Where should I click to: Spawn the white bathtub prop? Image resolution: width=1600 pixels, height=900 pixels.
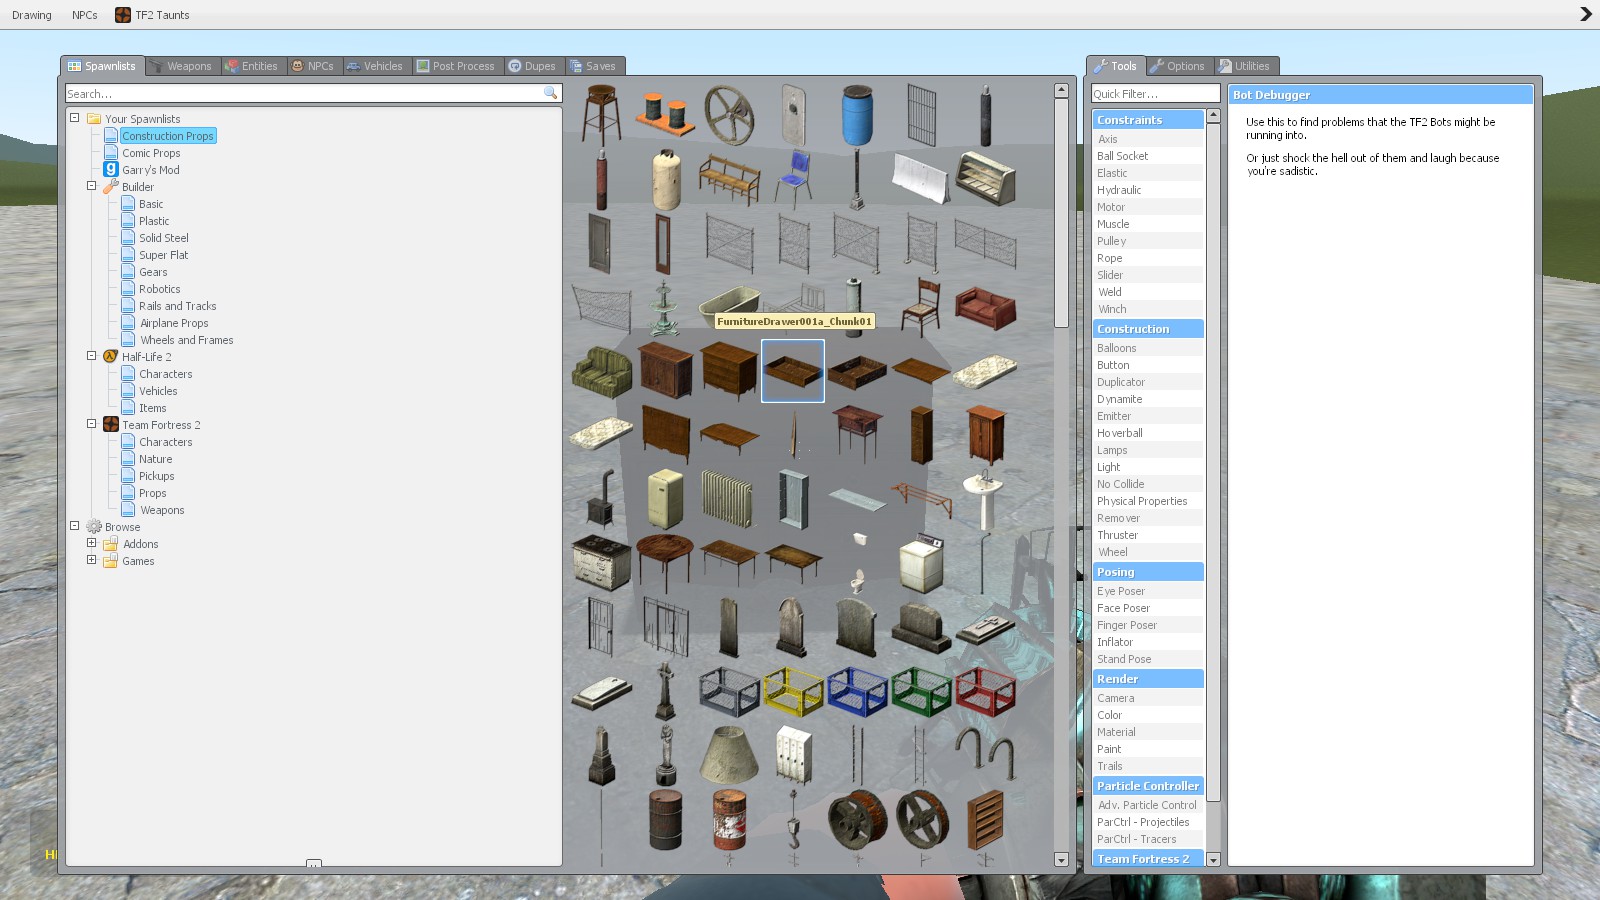click(729, 308)
